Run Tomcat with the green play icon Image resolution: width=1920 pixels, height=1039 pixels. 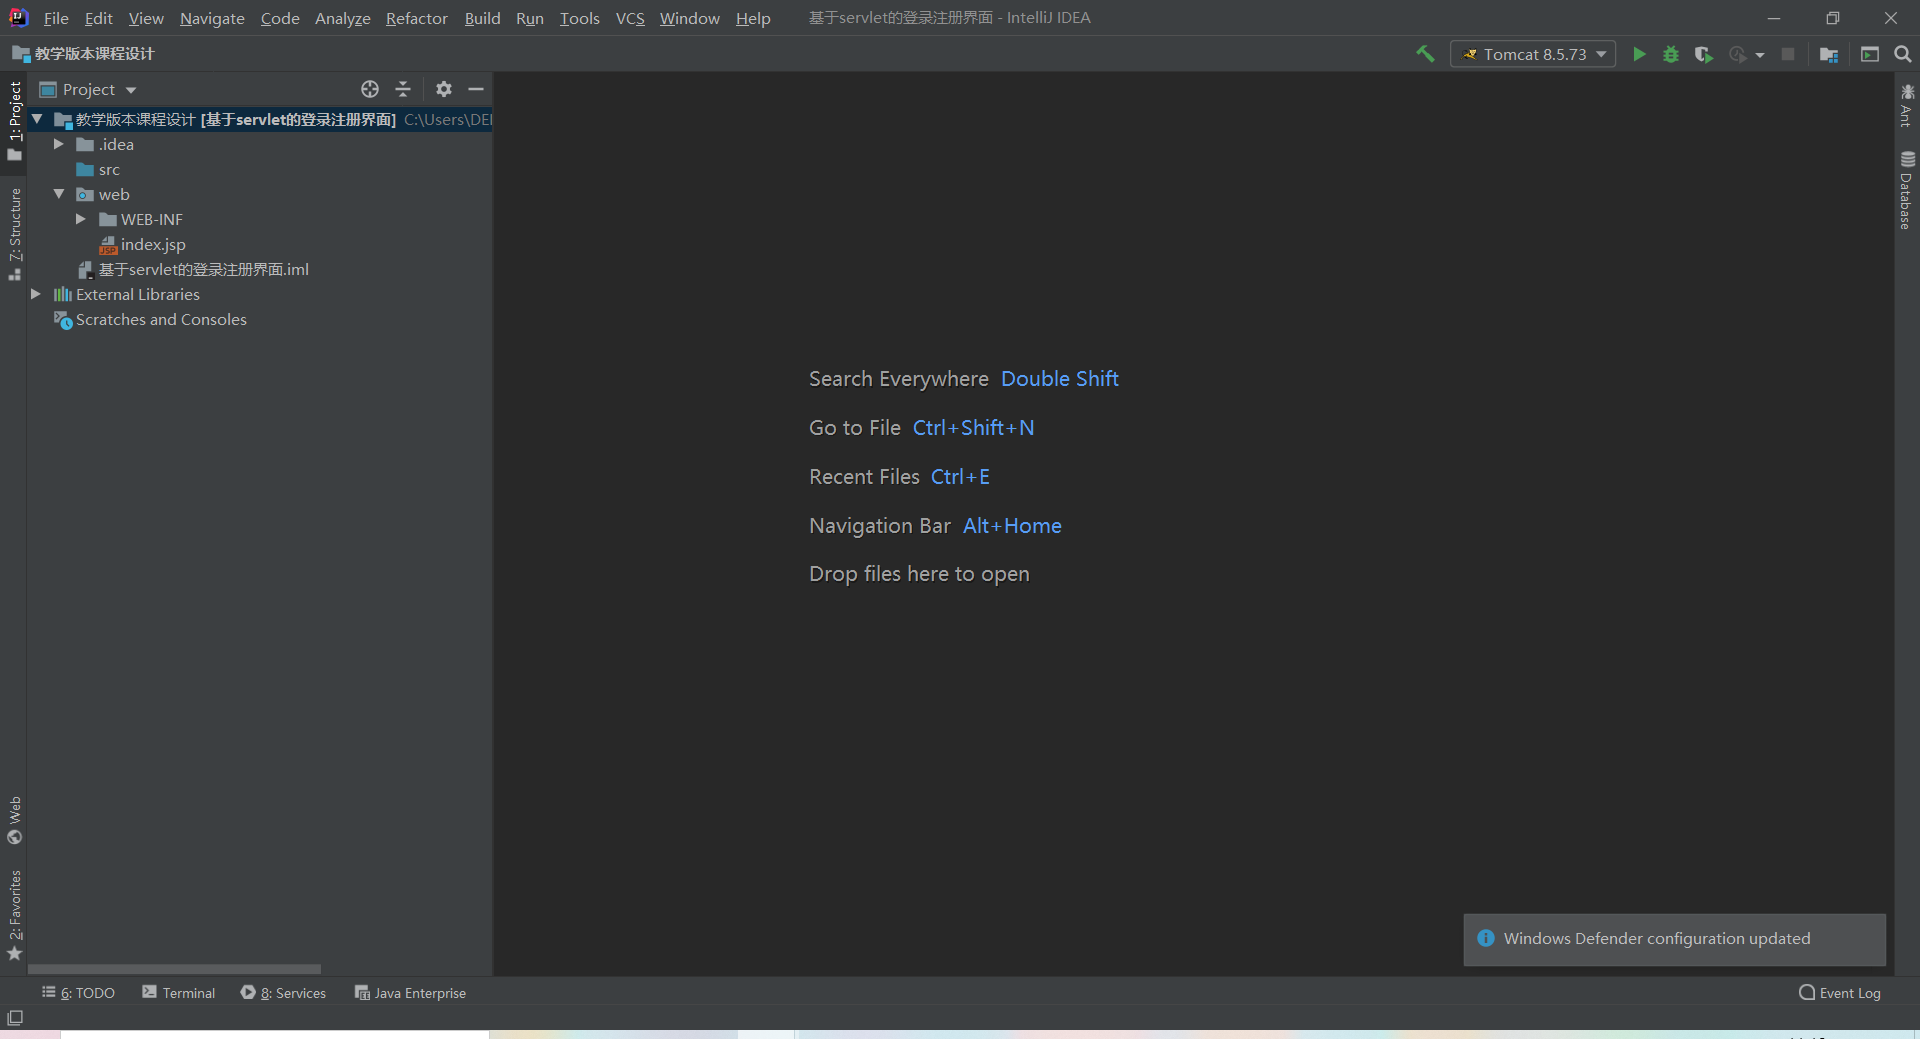(x=1639, y=54)
